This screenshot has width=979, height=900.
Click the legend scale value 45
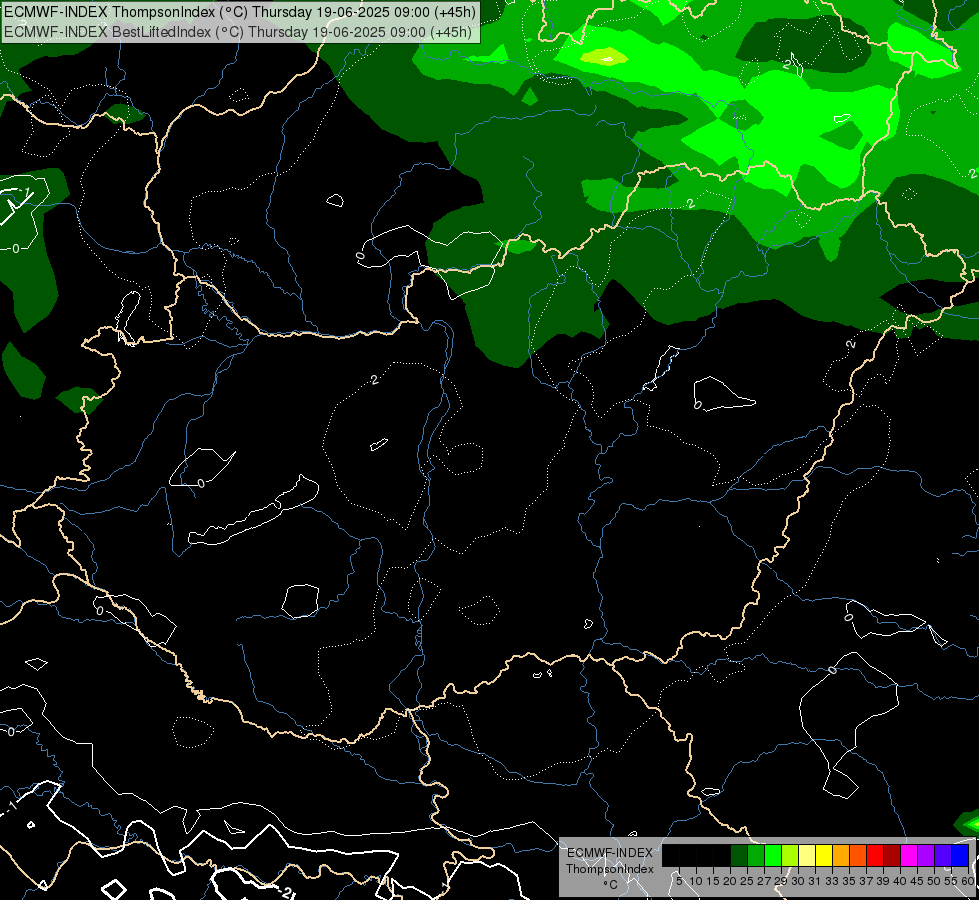(x=917, y=881)
